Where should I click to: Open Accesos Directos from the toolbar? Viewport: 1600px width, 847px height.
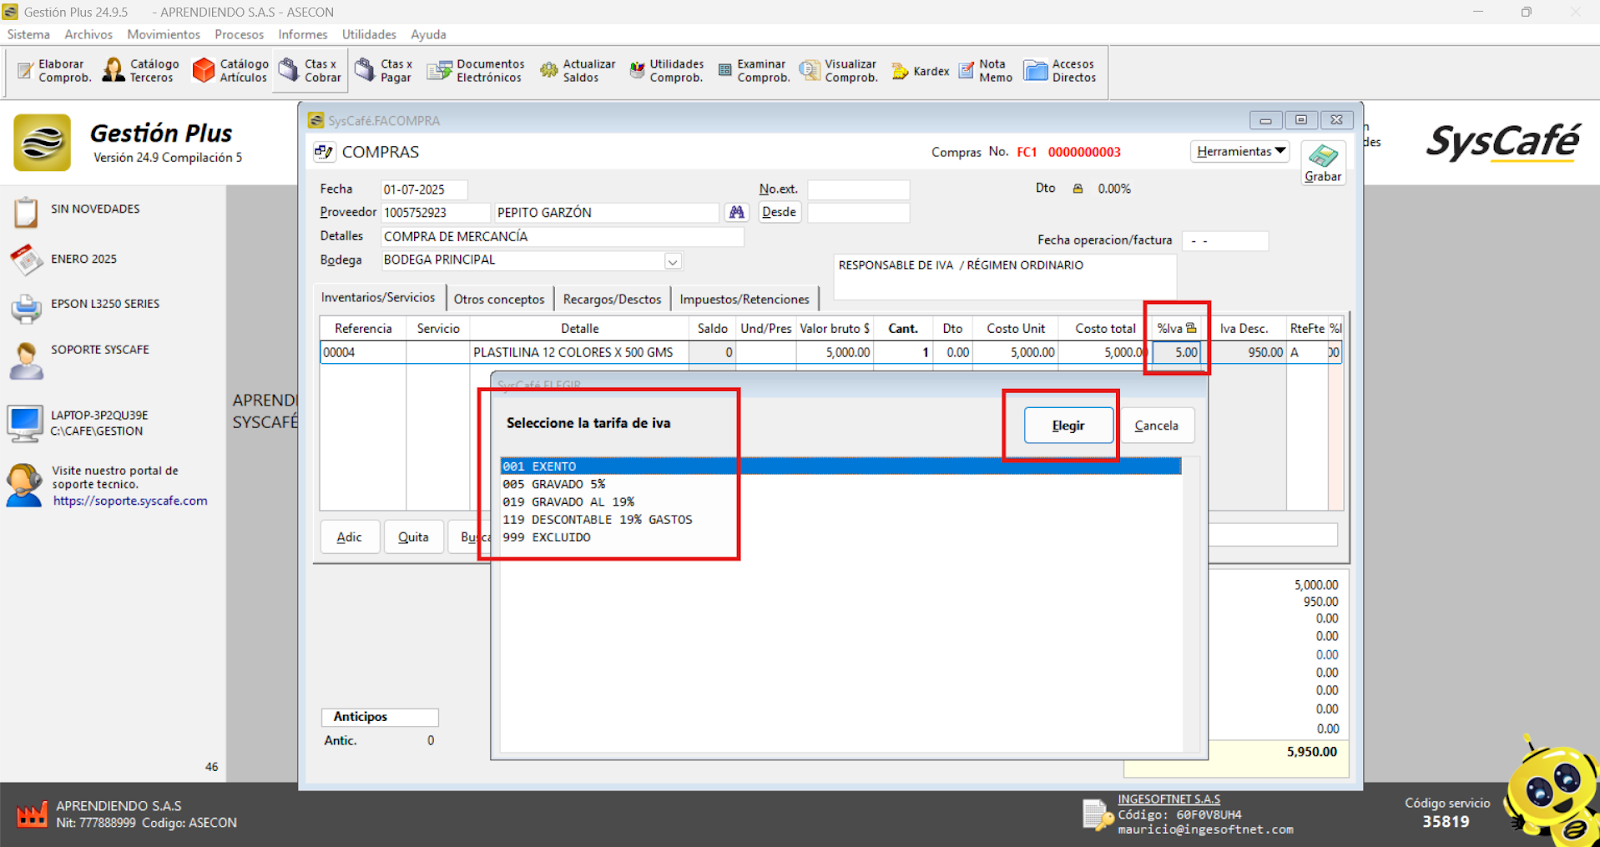1060,71
